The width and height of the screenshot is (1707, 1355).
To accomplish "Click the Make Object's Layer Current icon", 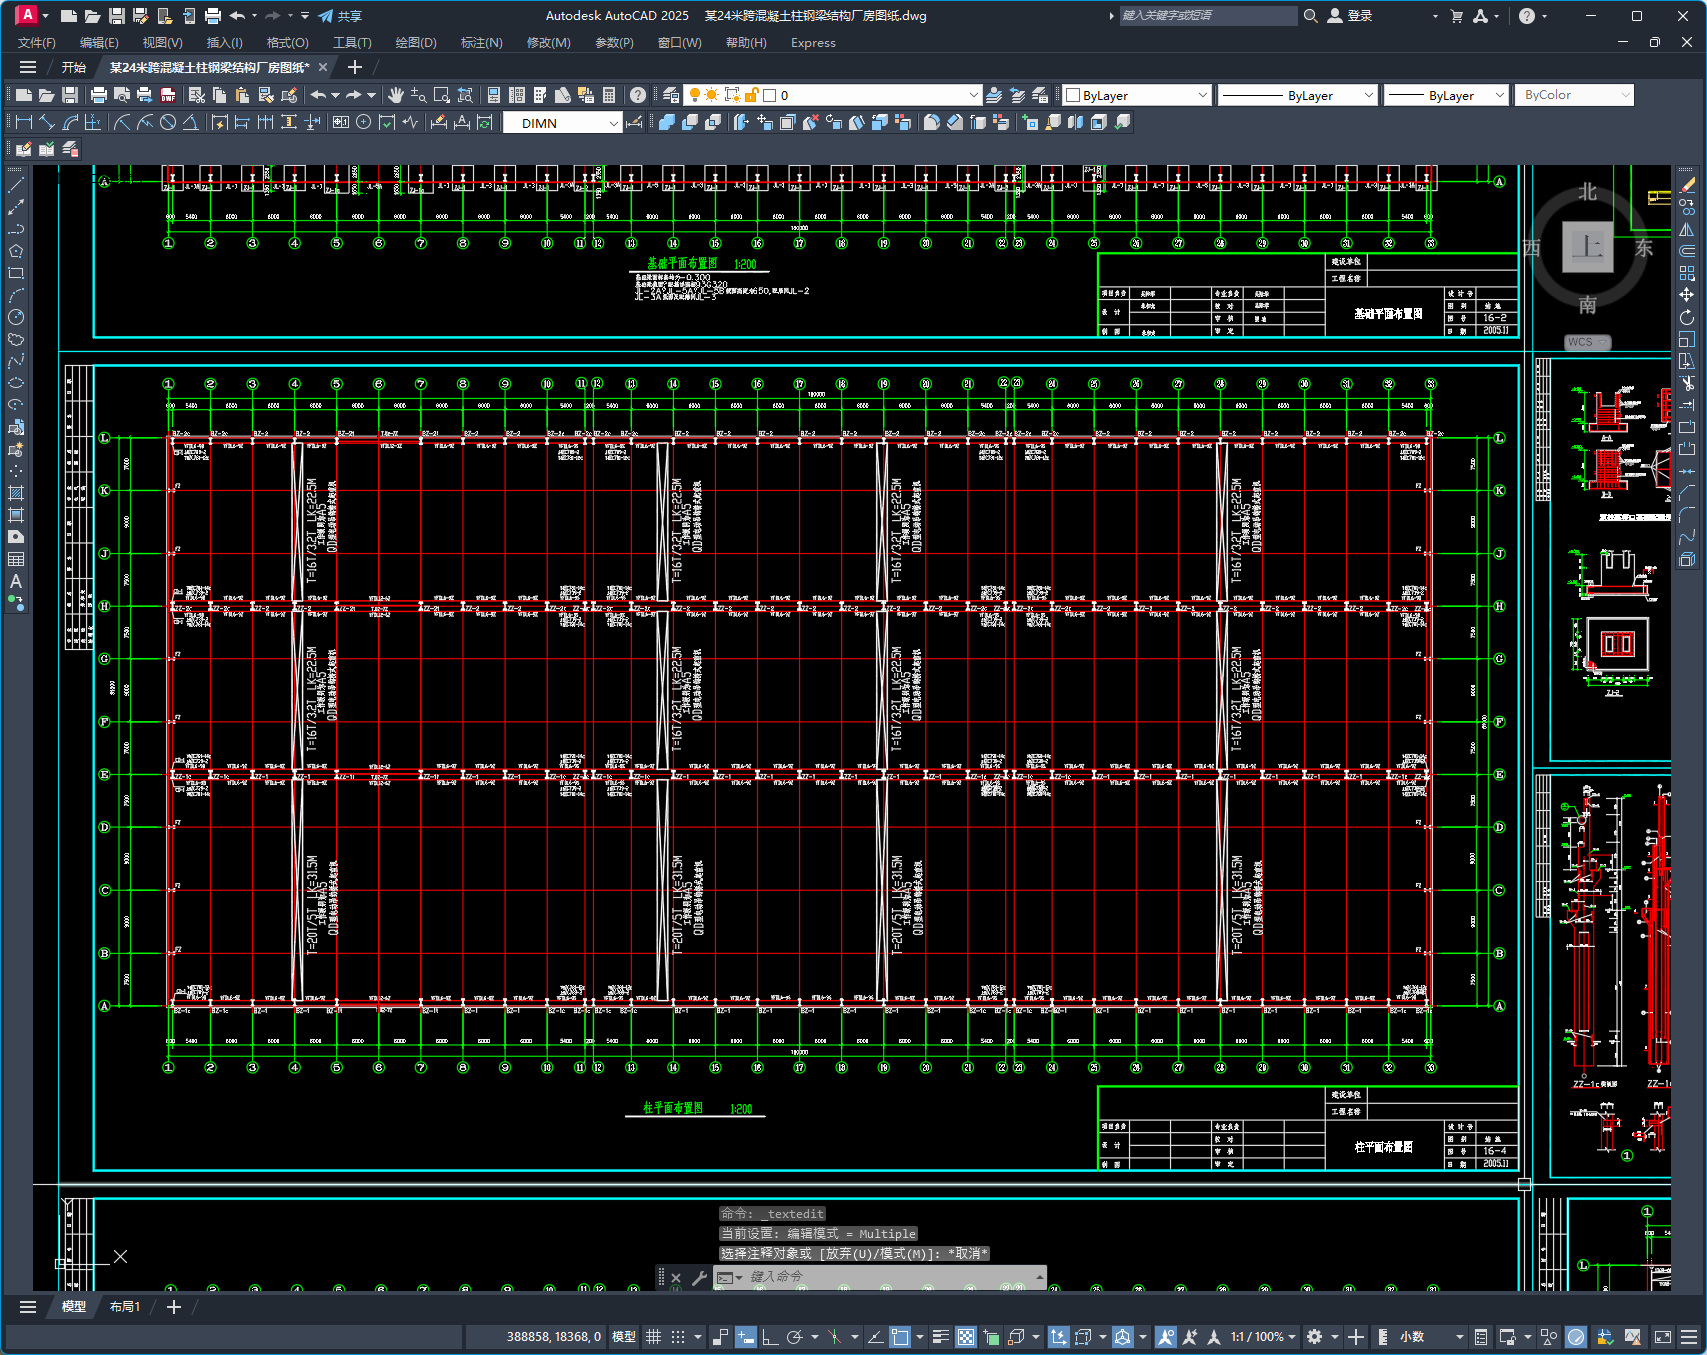I will click(994, 95).
